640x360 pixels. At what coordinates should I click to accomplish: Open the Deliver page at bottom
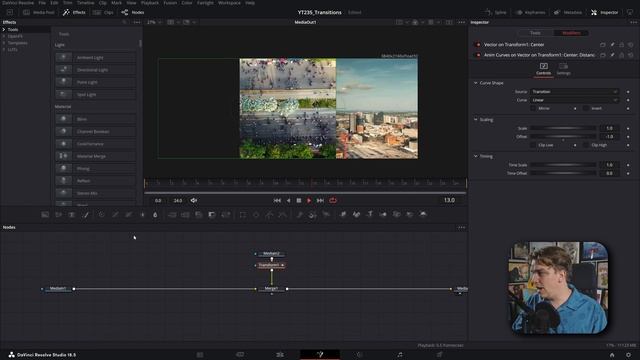click(x=439, y=355)
